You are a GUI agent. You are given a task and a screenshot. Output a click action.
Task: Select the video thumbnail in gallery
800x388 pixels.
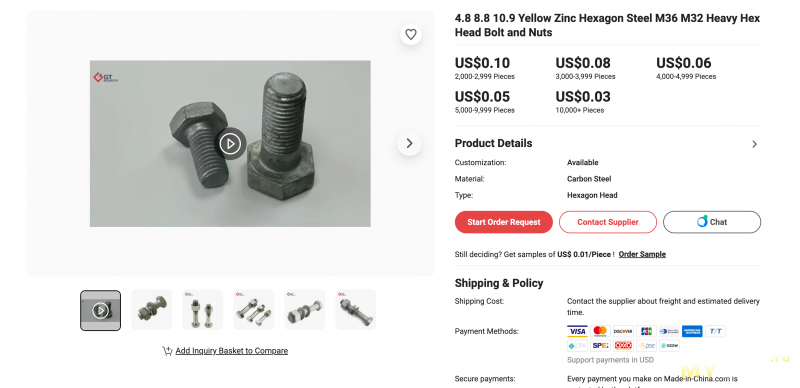(x=101, y=310)
